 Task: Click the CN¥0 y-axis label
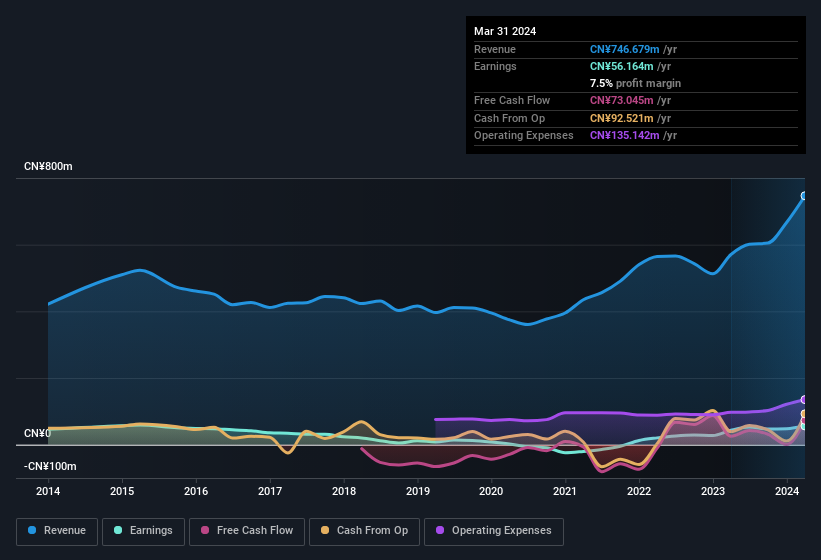(x=37, y=433)
